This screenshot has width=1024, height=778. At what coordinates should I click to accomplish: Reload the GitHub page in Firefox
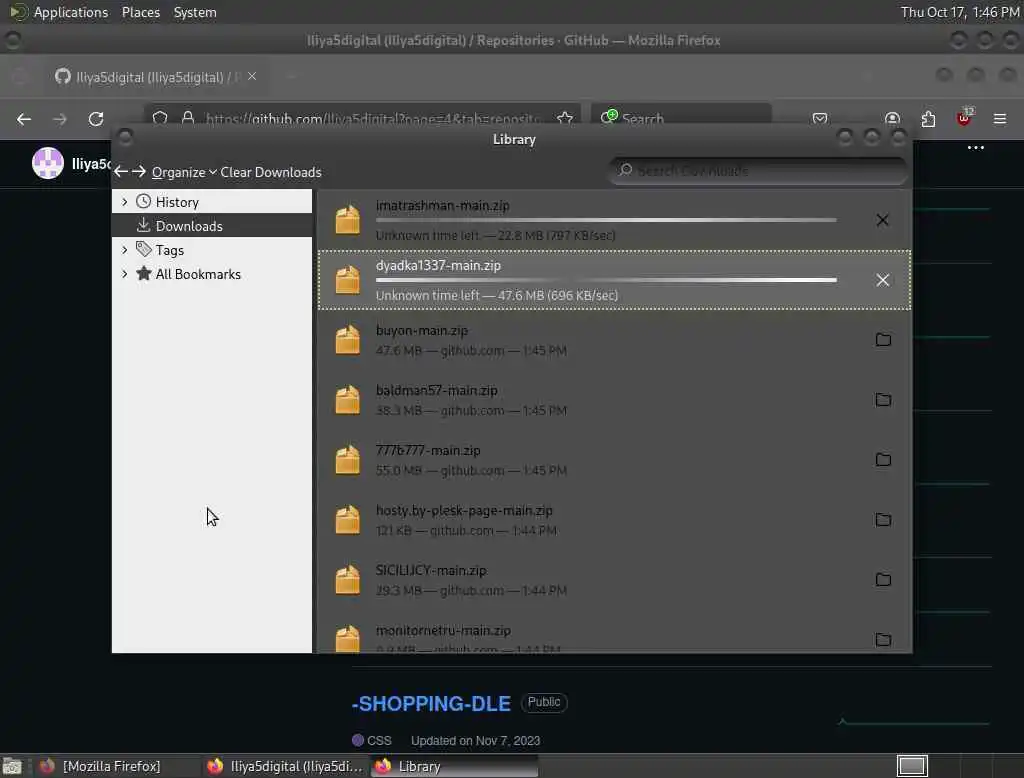click(96, 119)
